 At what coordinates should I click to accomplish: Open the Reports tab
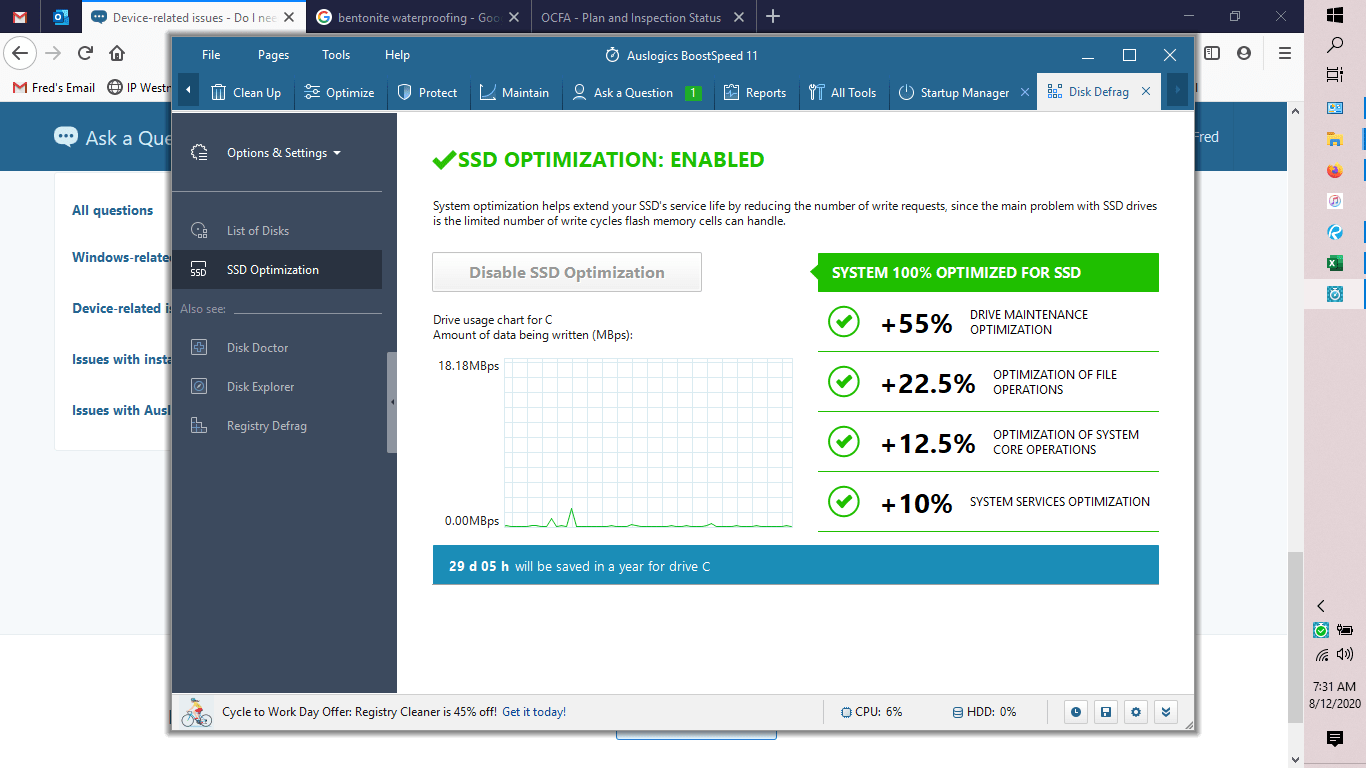[x=755, y=93]
